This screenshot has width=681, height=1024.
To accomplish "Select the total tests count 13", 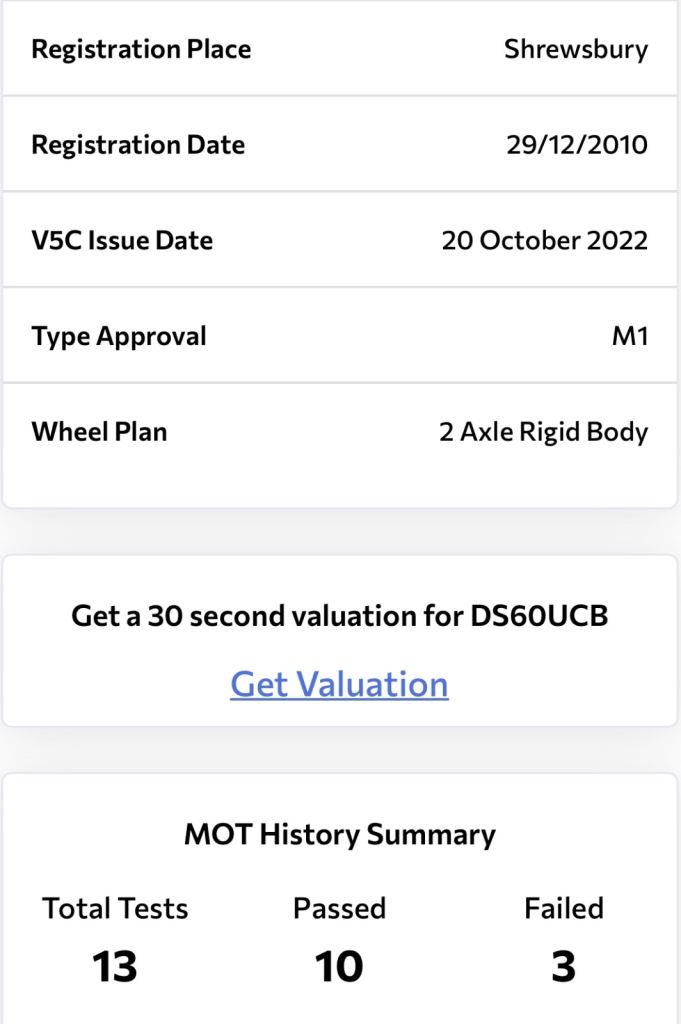I will 115,967.
